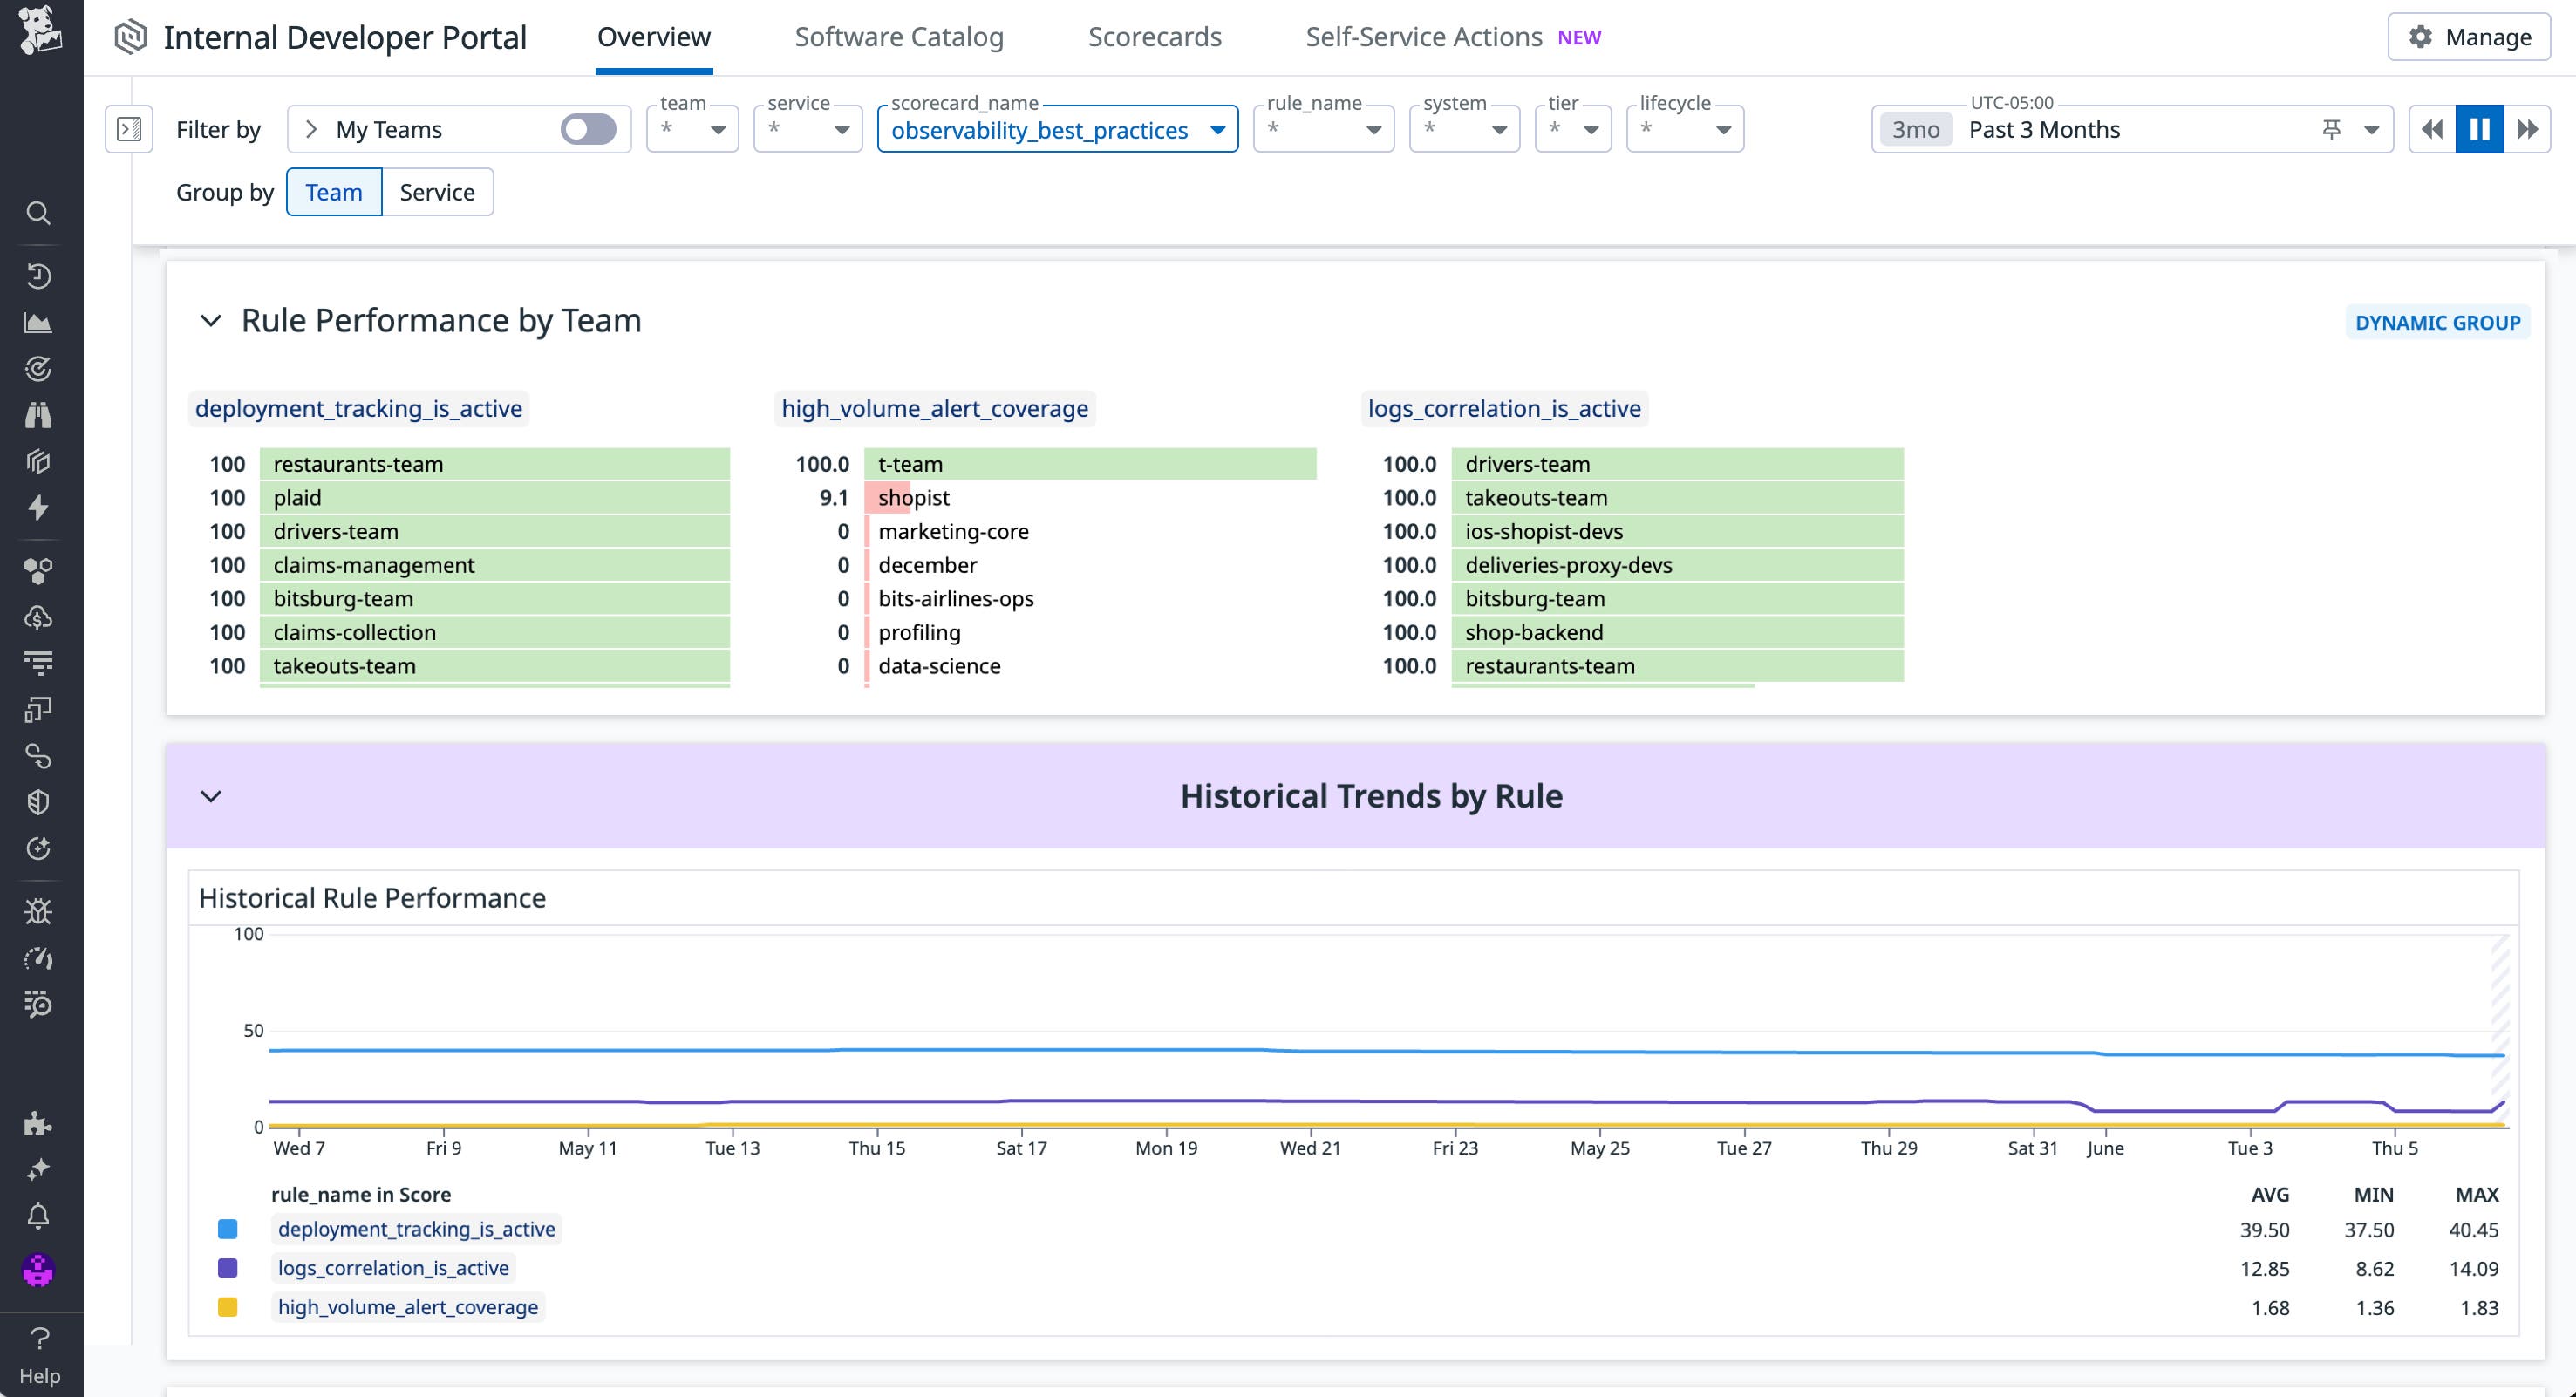
Task: Open Watchdog via the binoculars icon
Action: point(39,415)
